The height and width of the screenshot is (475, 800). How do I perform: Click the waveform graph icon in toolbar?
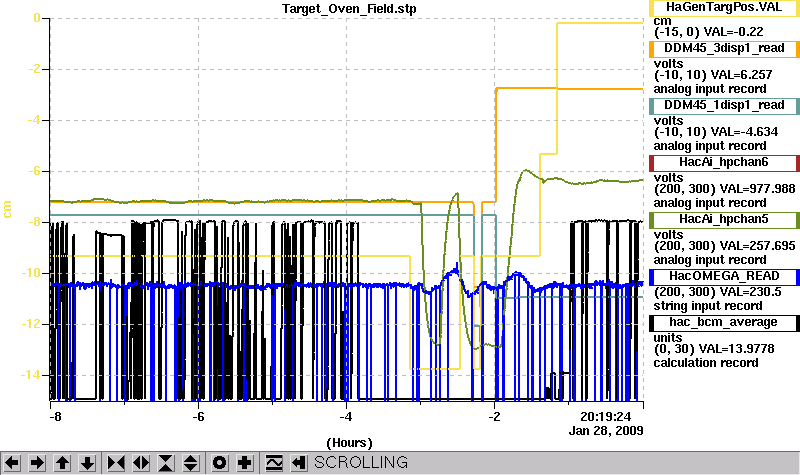(274, 463)
